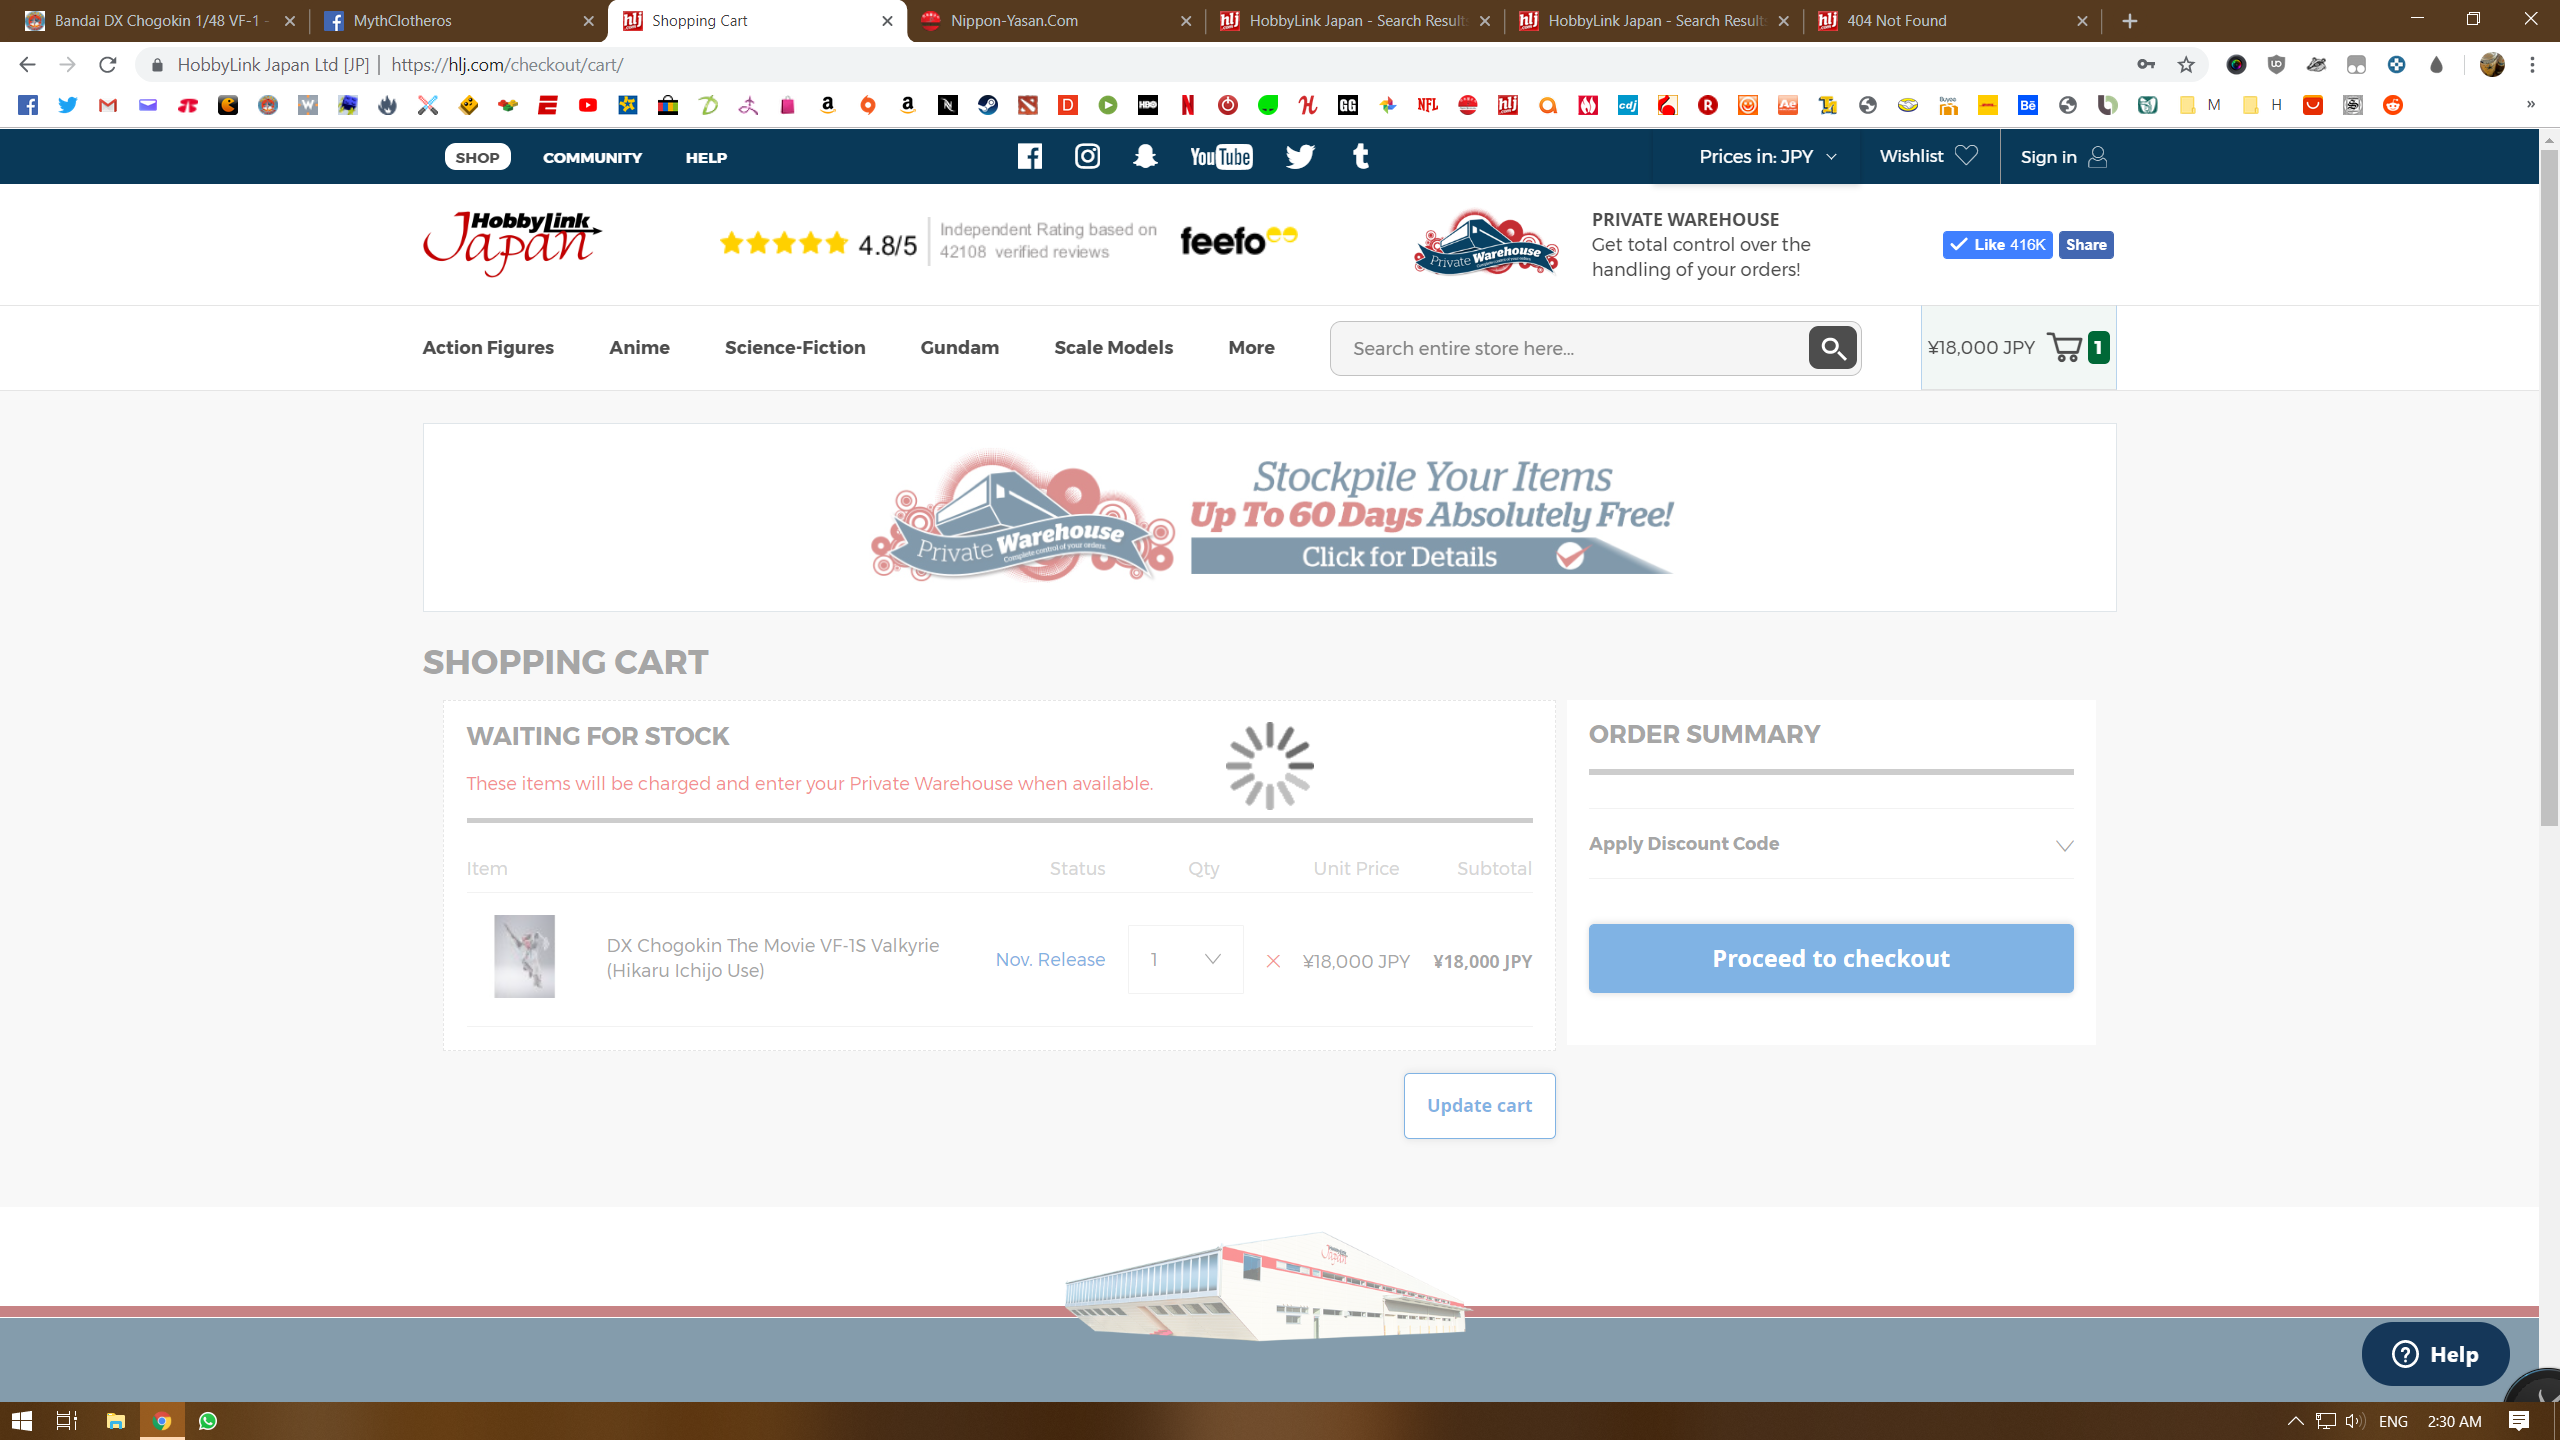Open File Explorer from the taskbar
Image resolution: width=2560 pixels, height=1440 pixels.
pos(116,1421)
